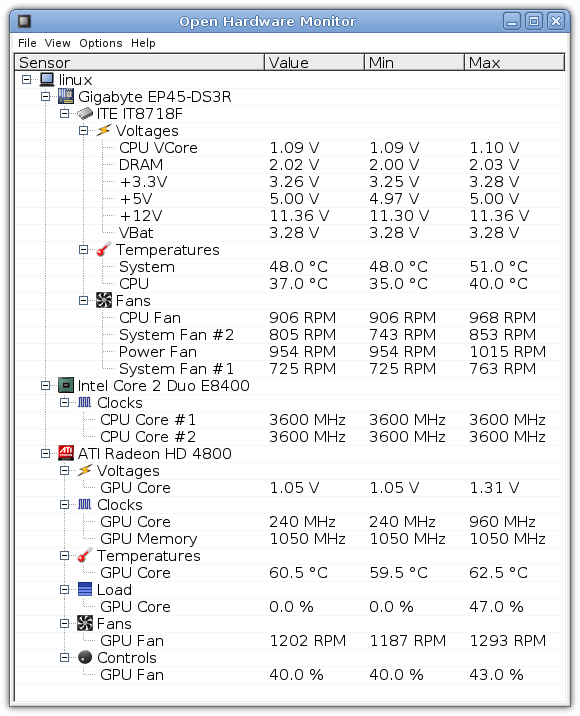Click the ATI Radeon HD 4800 logo icon
Image resolution: width=580 pixels, height=716 pixels.
[66, 453]
